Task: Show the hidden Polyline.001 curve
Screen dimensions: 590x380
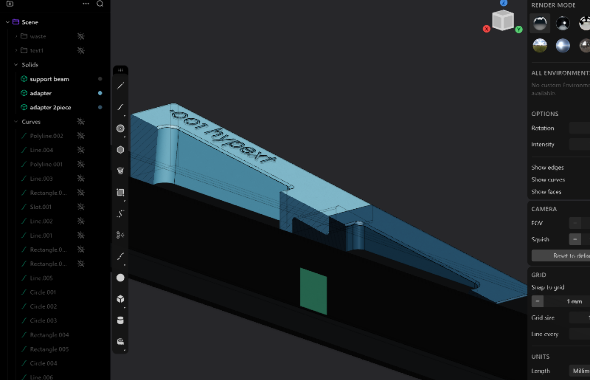Action: (x=81, y=164)
